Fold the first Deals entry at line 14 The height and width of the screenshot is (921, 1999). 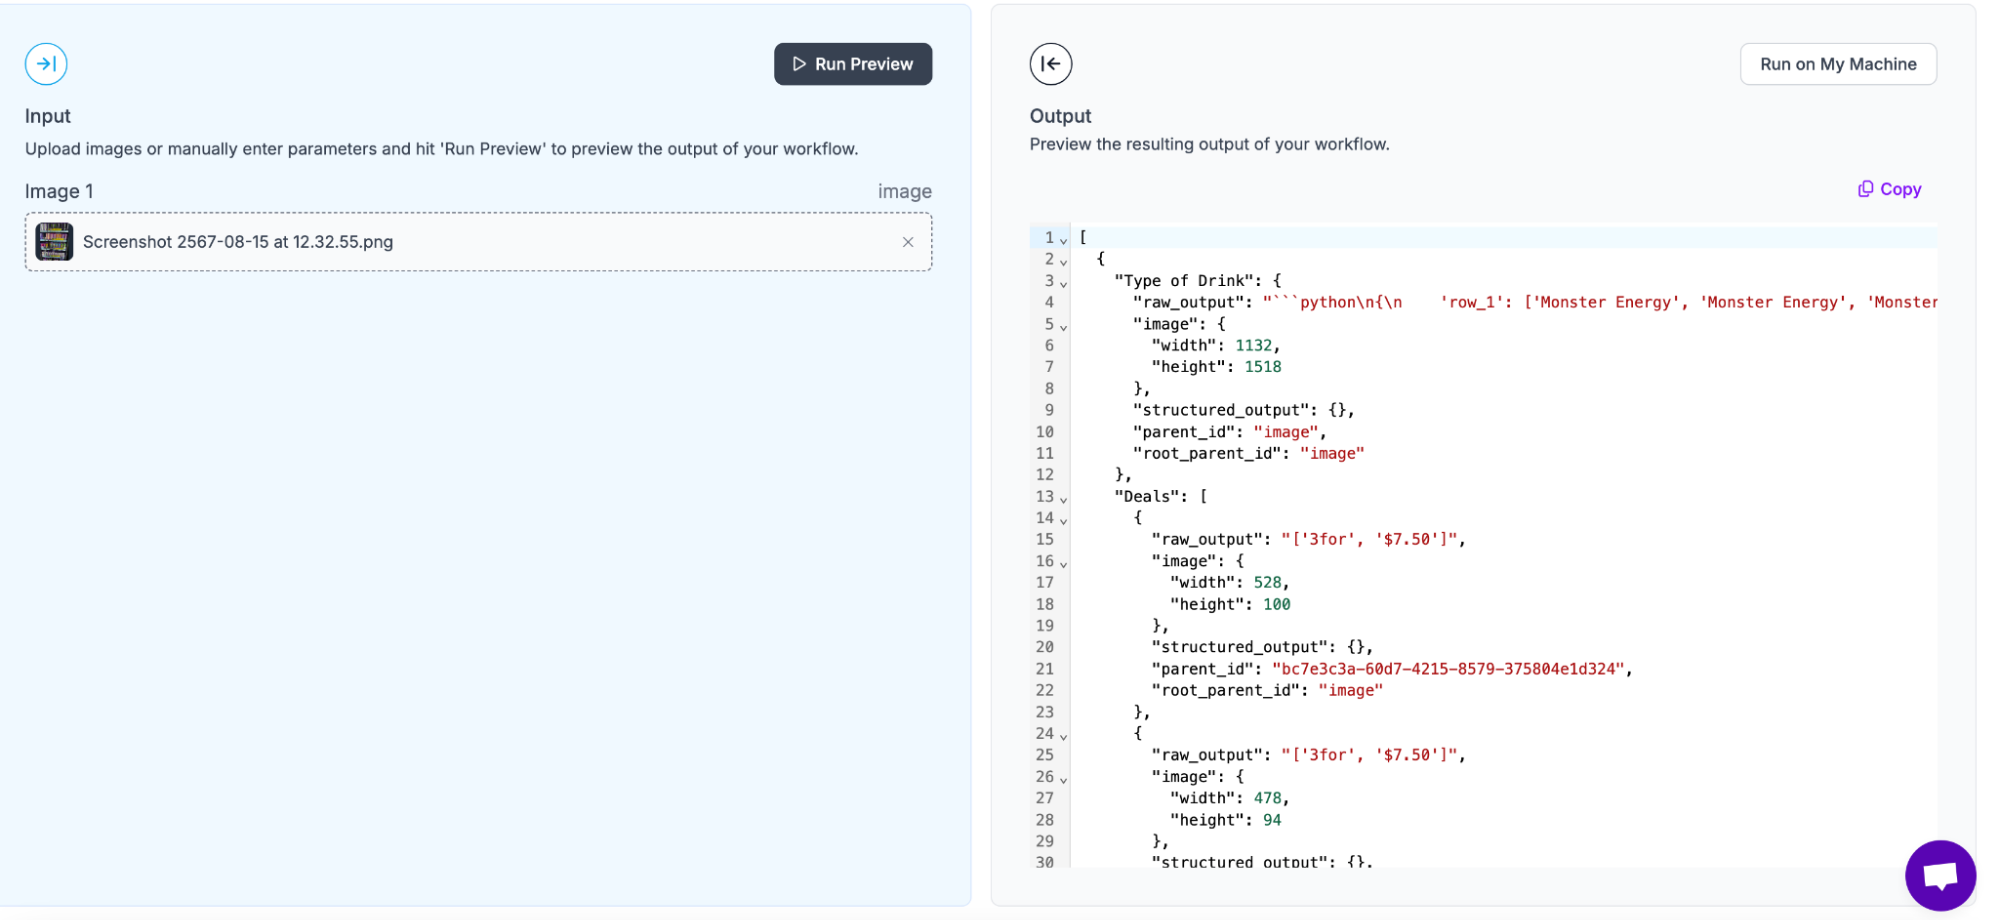click(x=1063, y=520)
